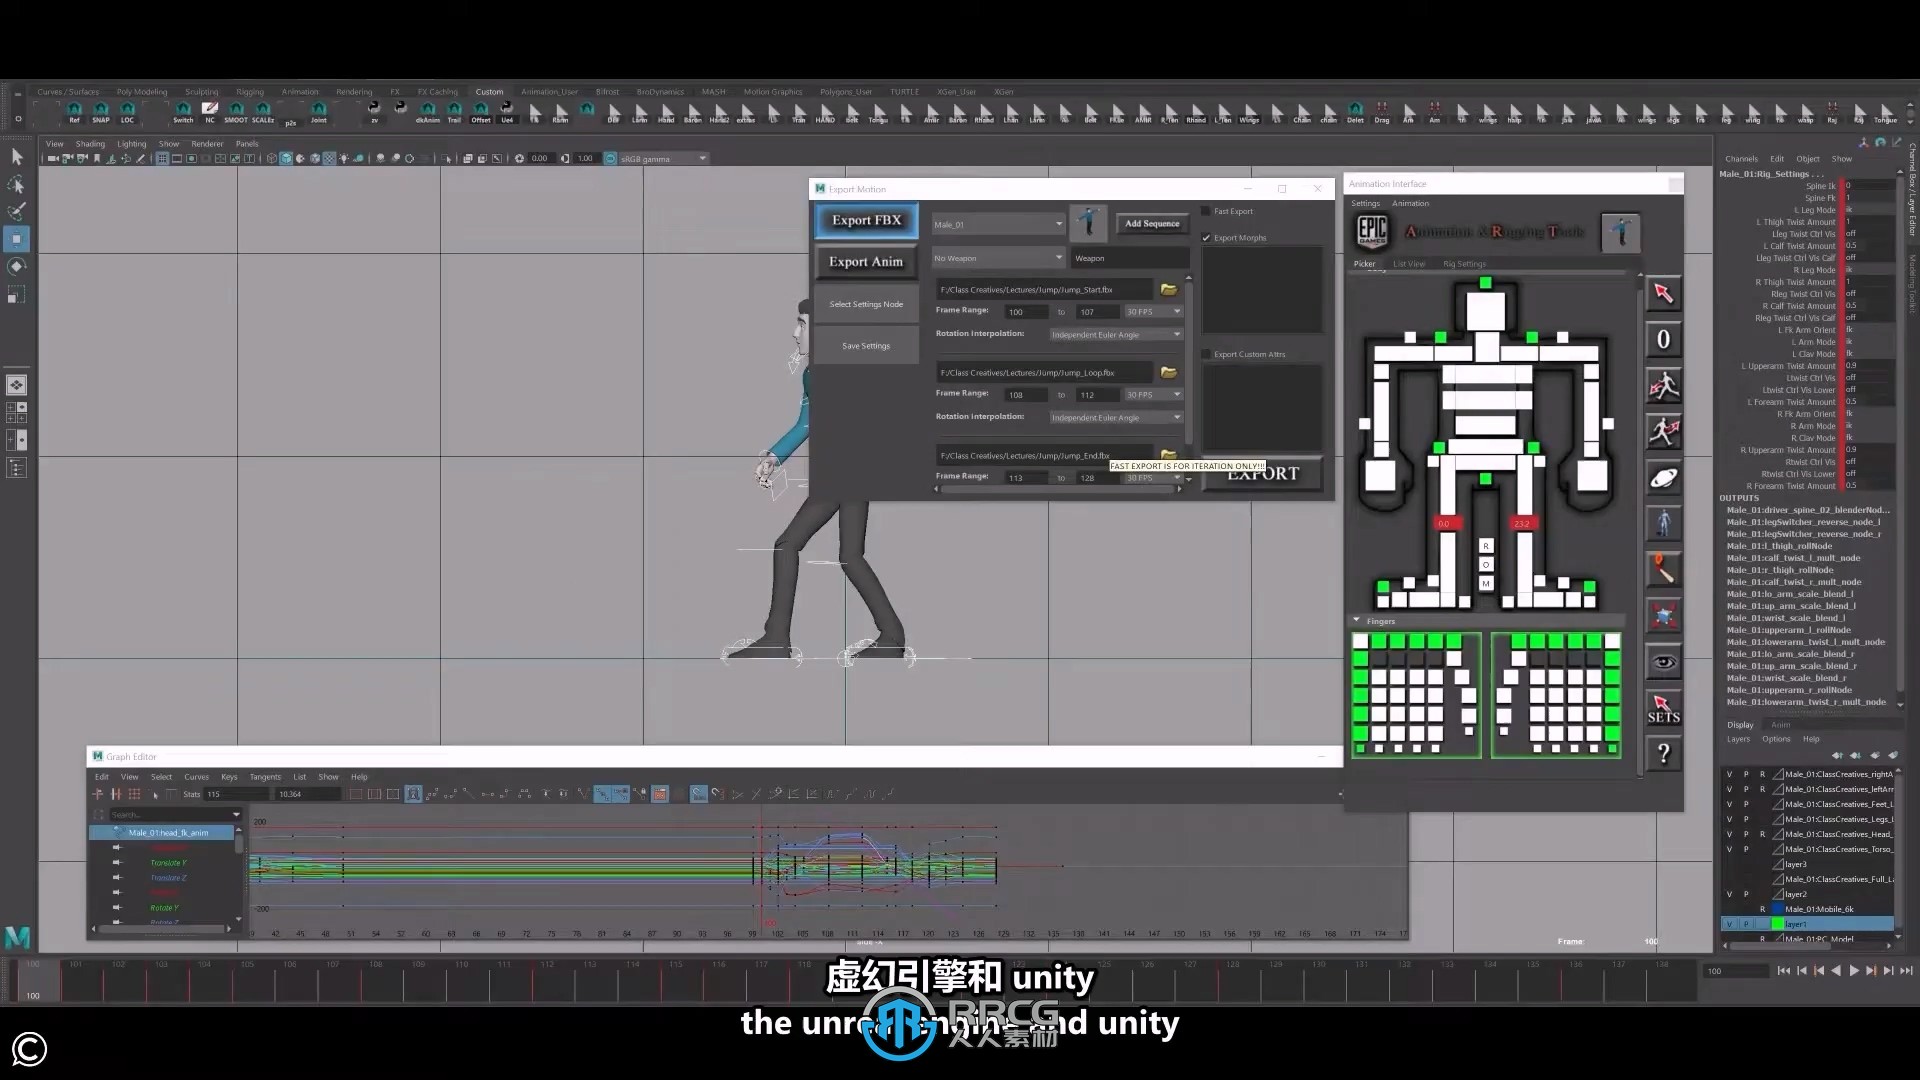Click the Graph Editor lattice deform keys icon
The image size is (1920, 1080).
pos(134,794)
